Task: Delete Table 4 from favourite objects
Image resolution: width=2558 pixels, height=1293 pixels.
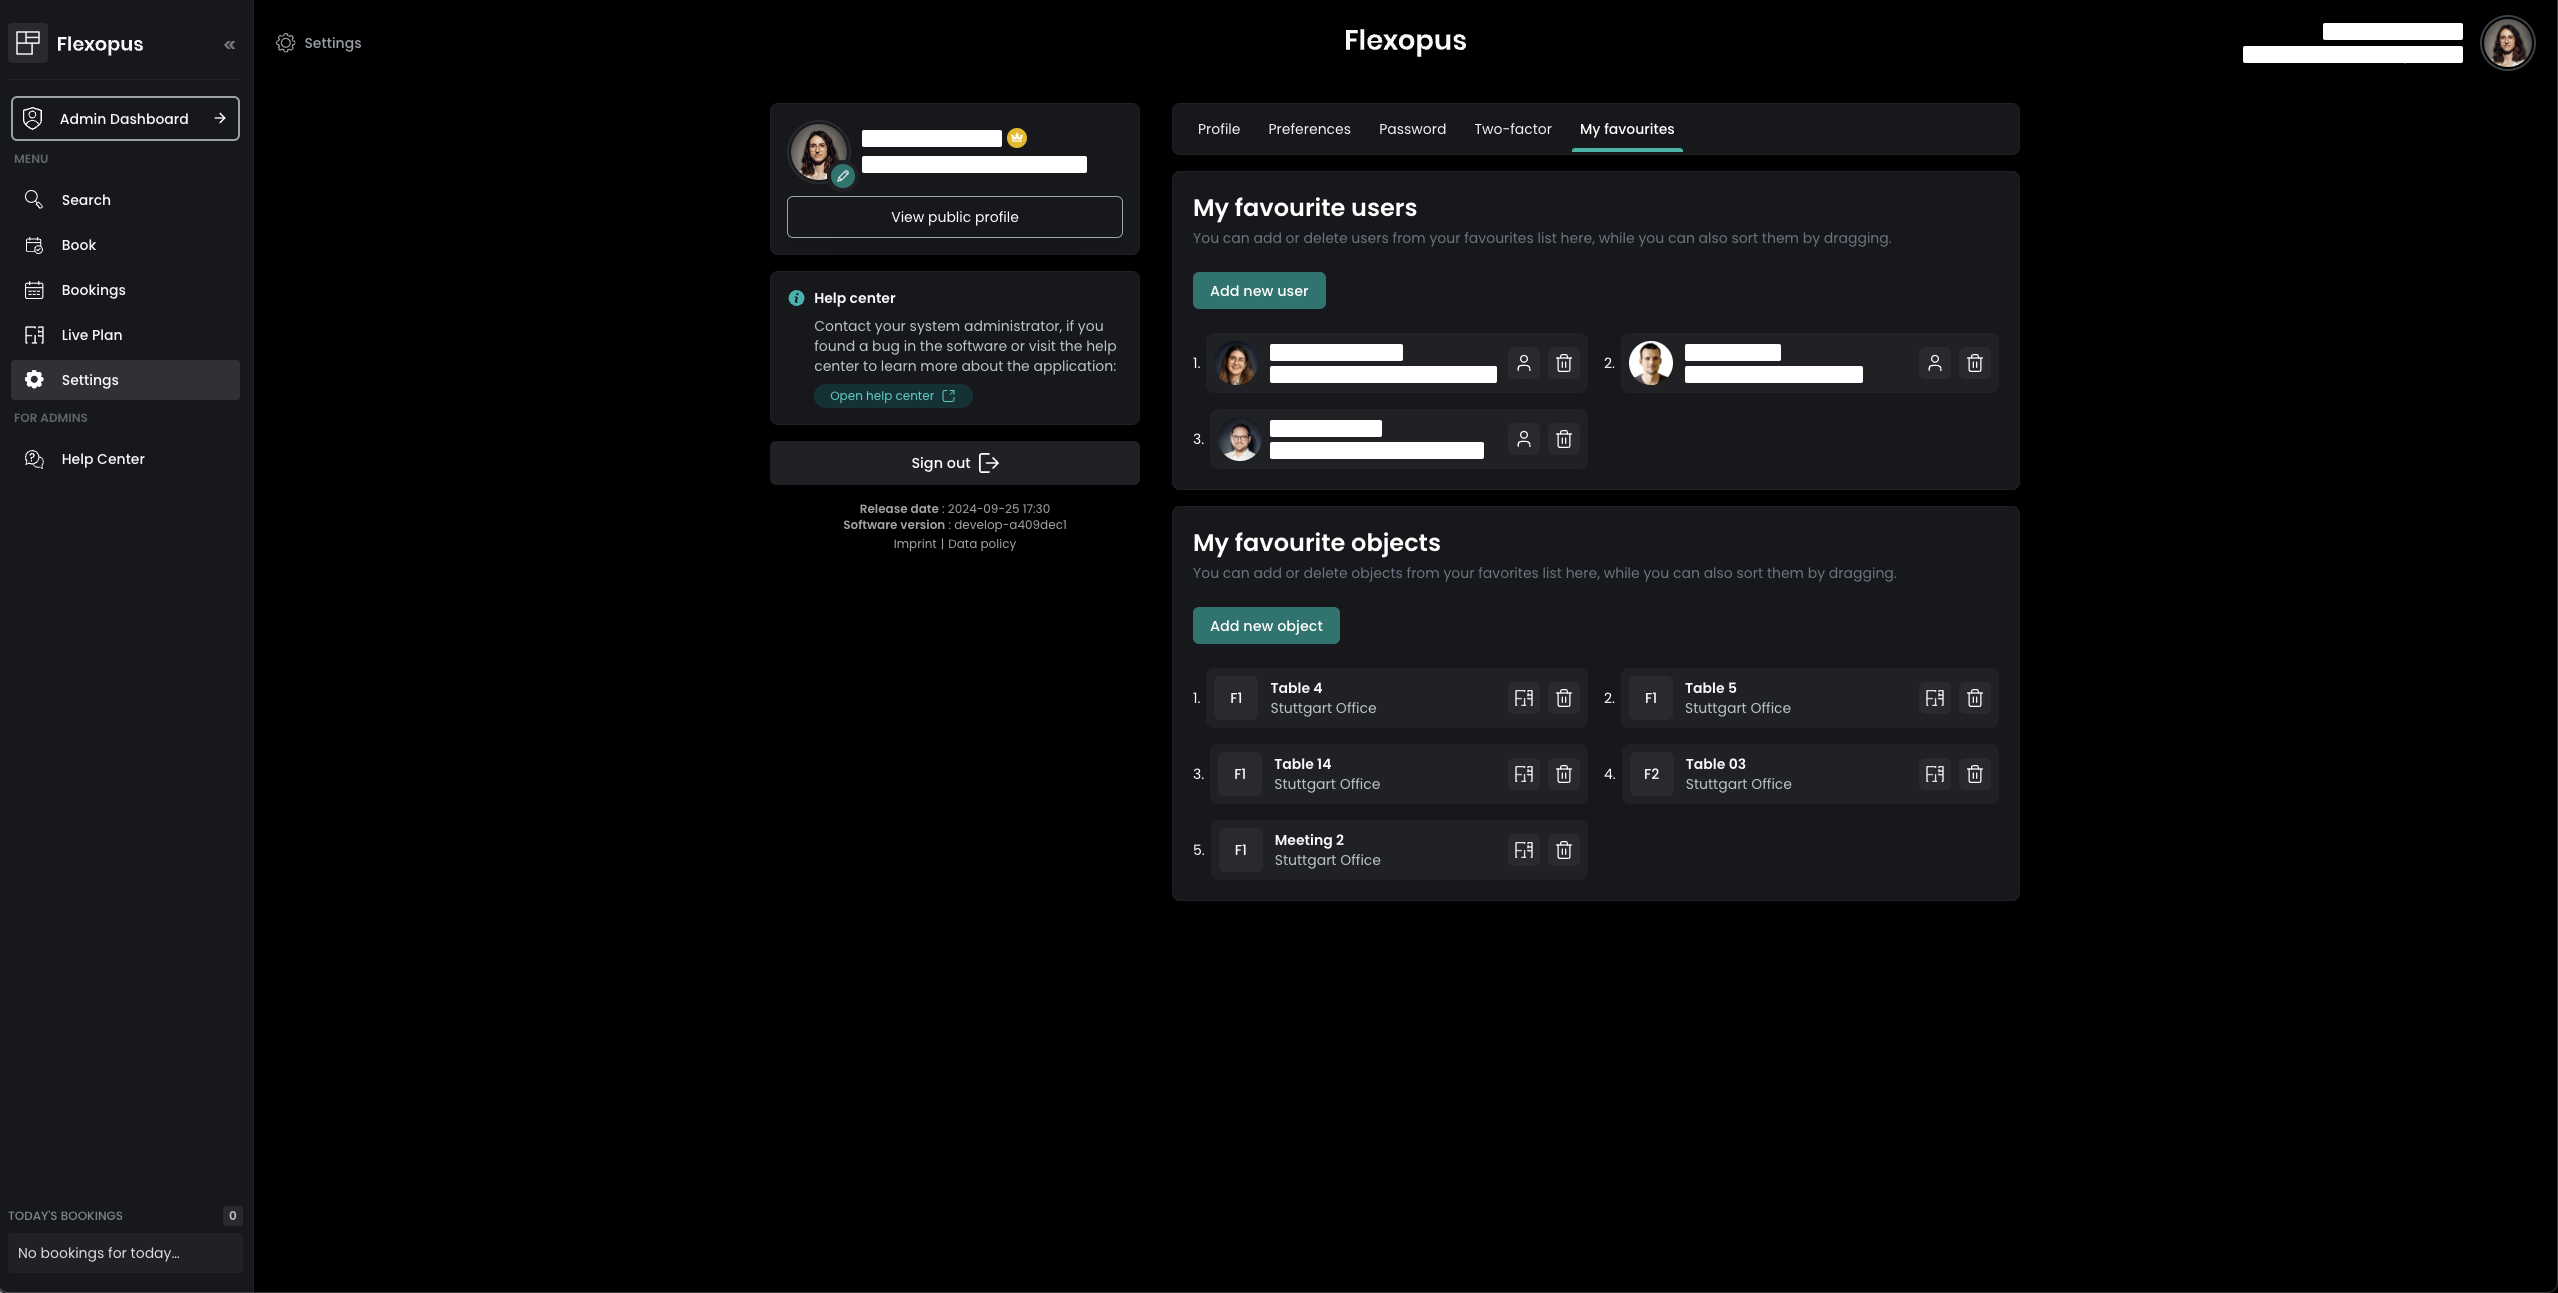Action: (1564, 698)
